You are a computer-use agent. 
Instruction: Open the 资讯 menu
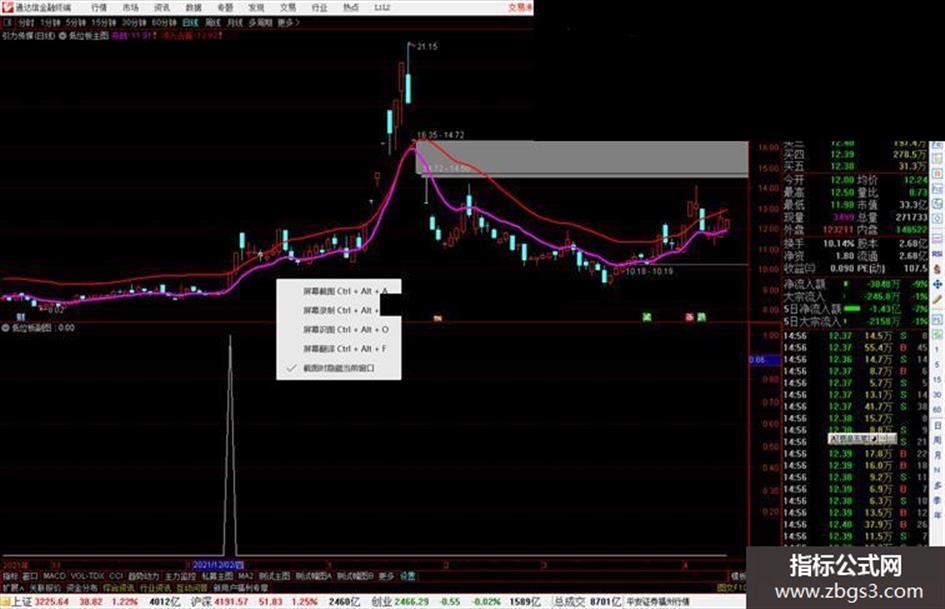coord(162,8)
